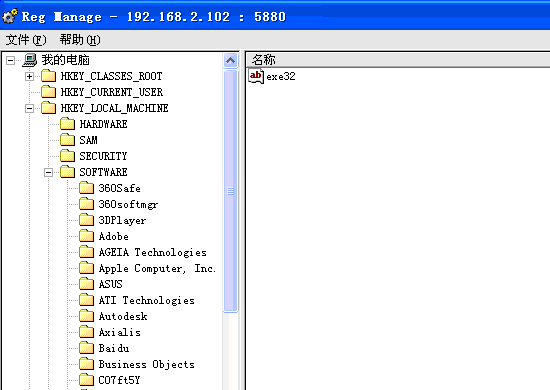550x390 pixels.
Task: Click the My Computer root icon
Action: 30,60
